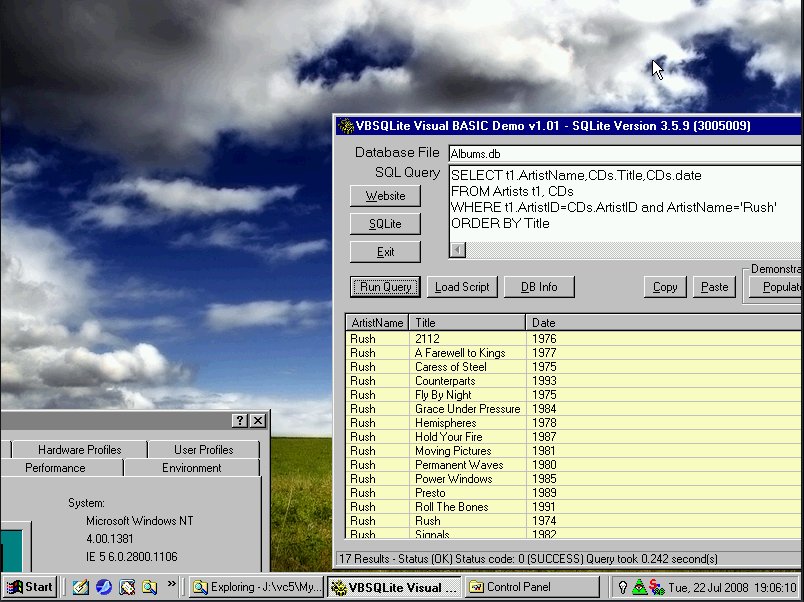
Task: Select the Fly By Night row
Action: tap(573, 395)
